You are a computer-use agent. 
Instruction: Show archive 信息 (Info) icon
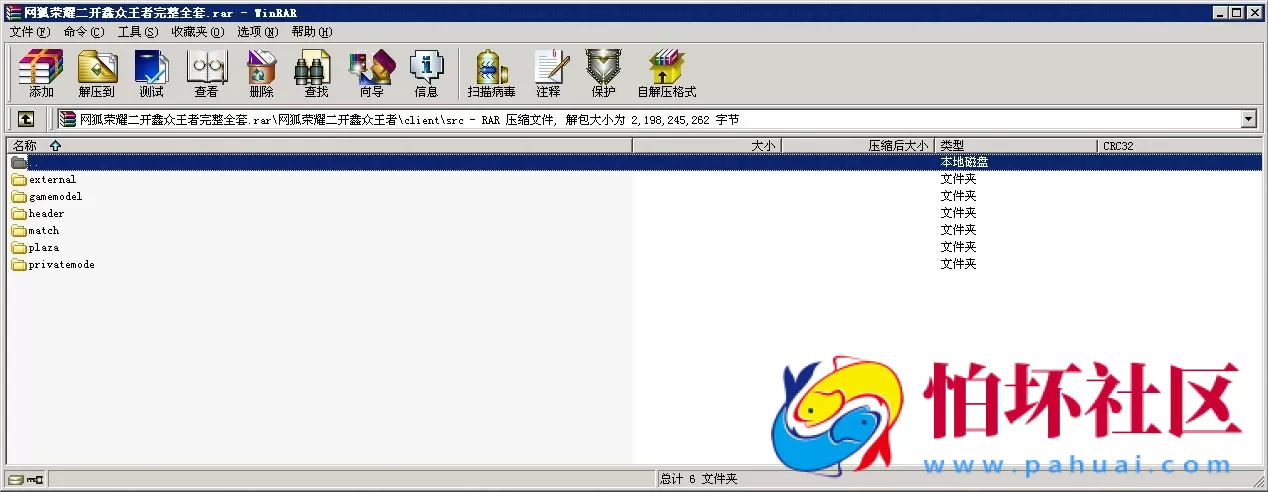[426, 73]
